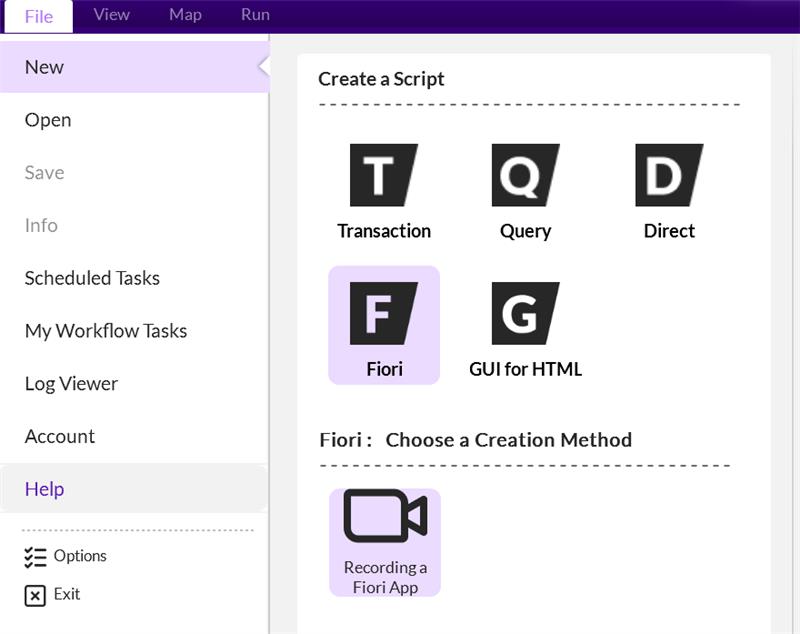Launch the Log Viewer

pyautogui.click(x=71, y=384)
